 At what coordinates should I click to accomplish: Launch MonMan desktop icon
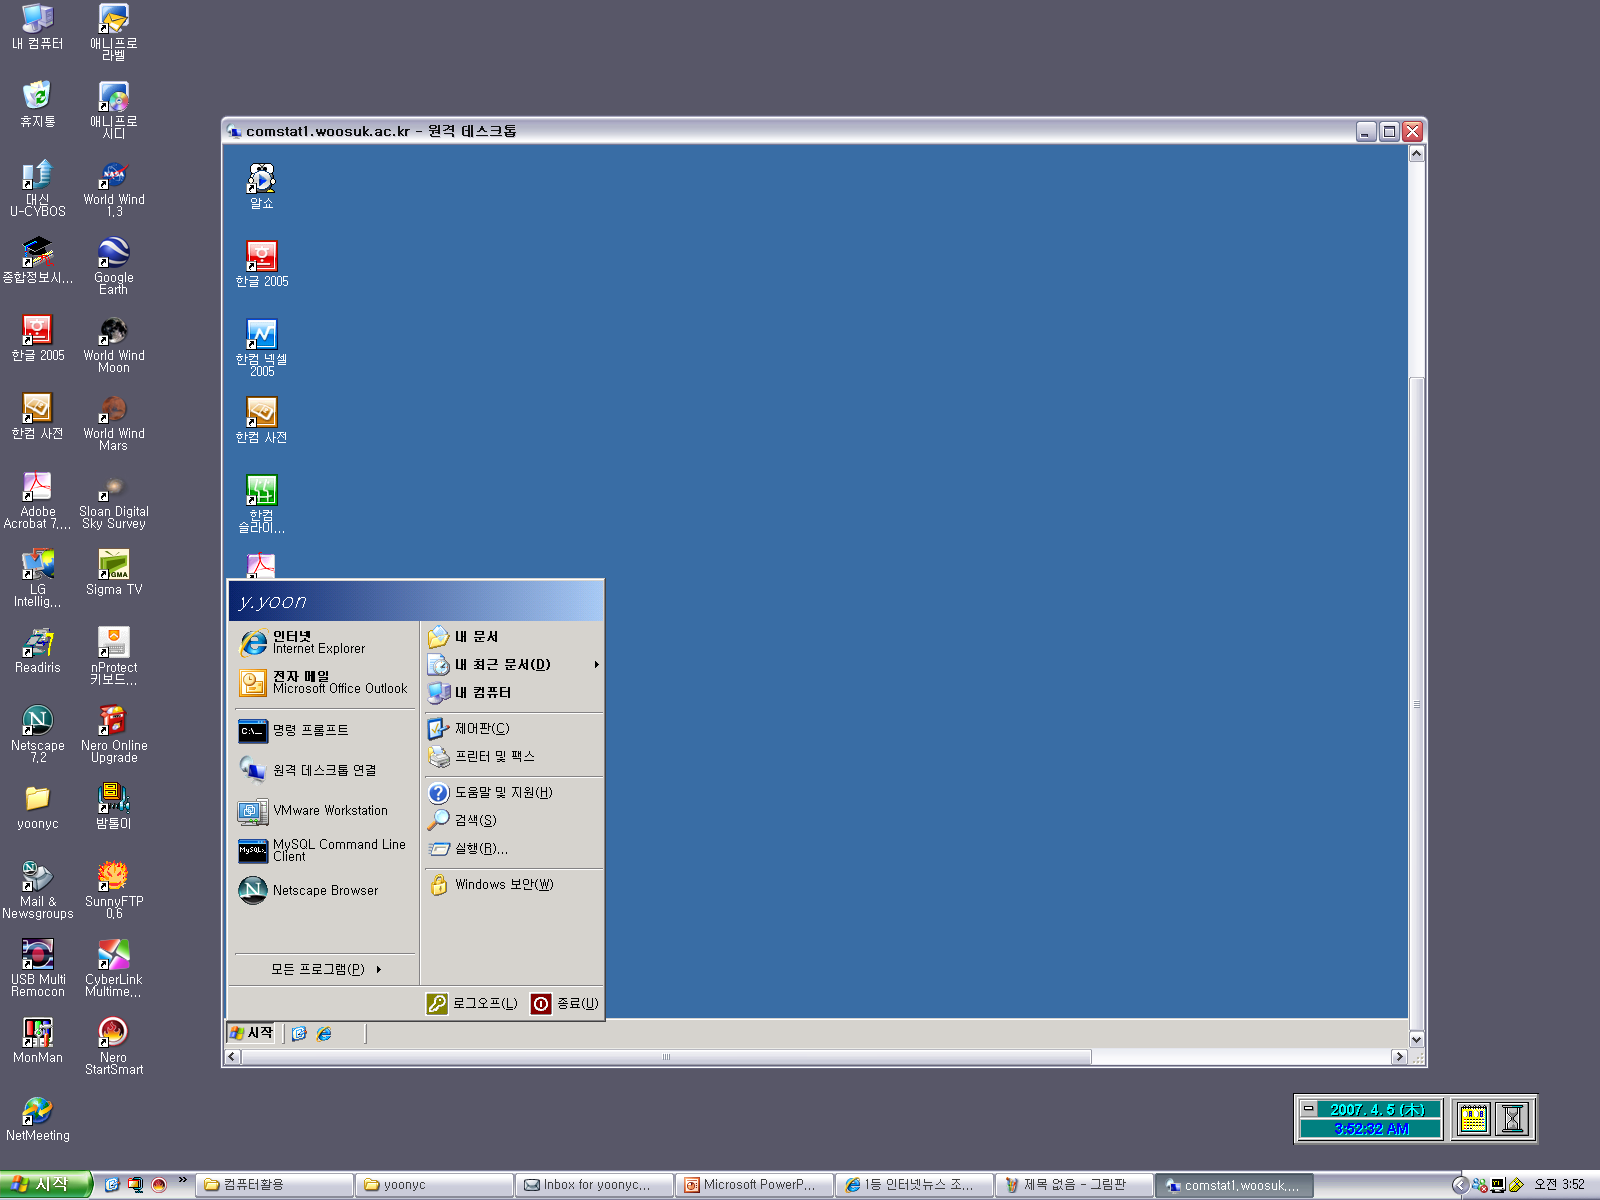[x=38, y=1040]
